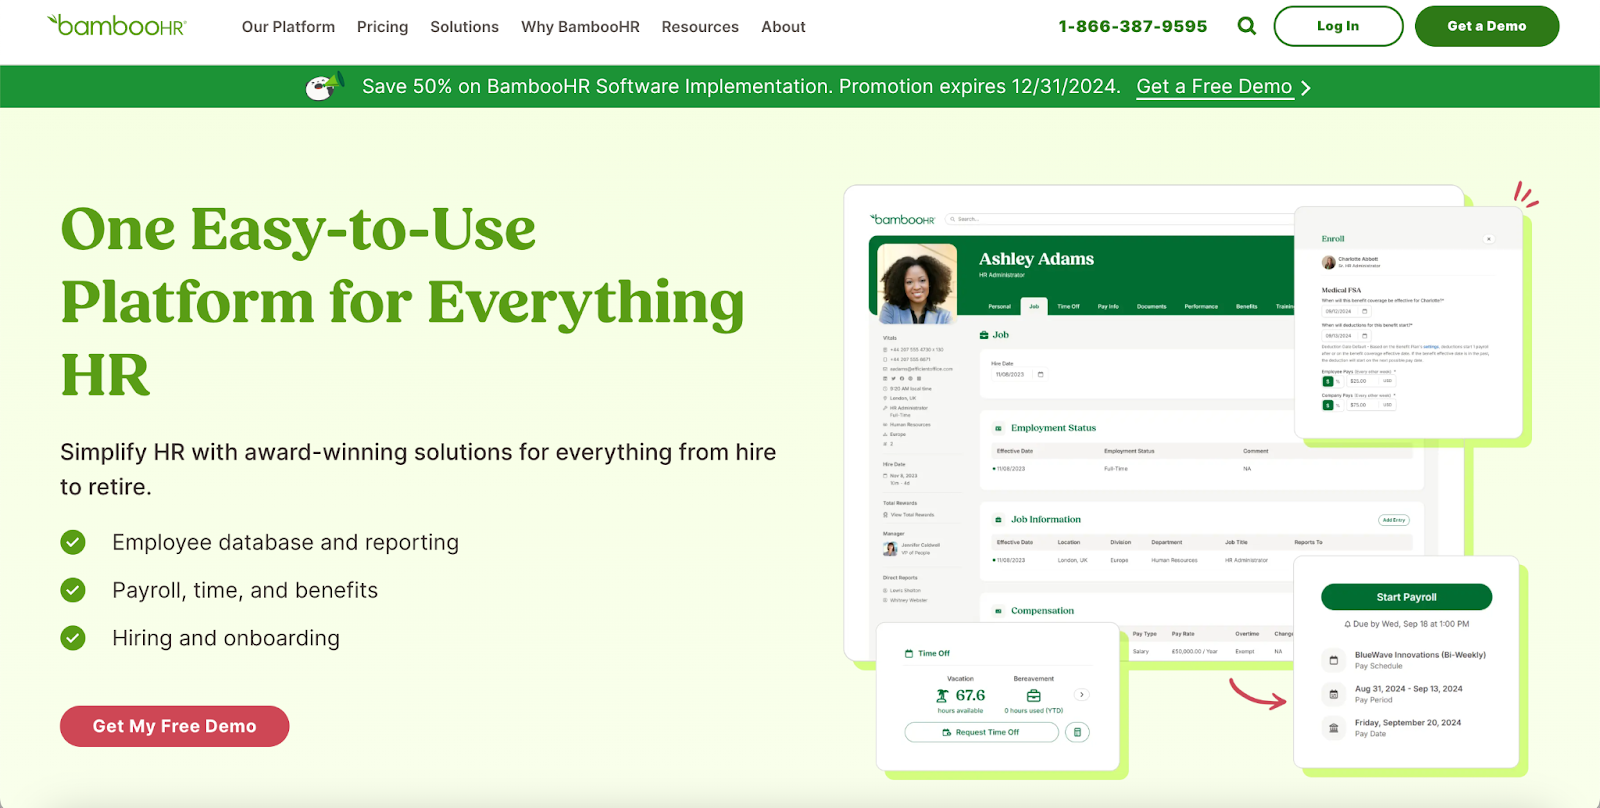Click the Employment Status section icon
Screen dimensions: 1600x808
[998, 428]
